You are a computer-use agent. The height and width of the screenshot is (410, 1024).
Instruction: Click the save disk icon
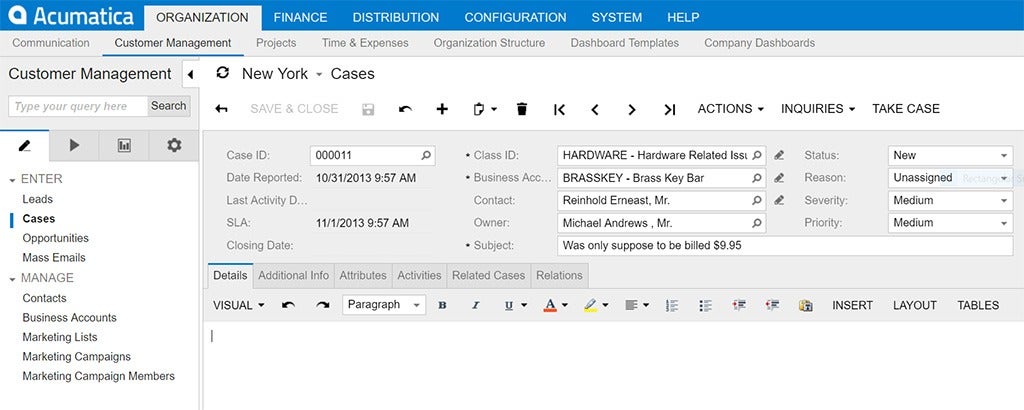point(368,109)
